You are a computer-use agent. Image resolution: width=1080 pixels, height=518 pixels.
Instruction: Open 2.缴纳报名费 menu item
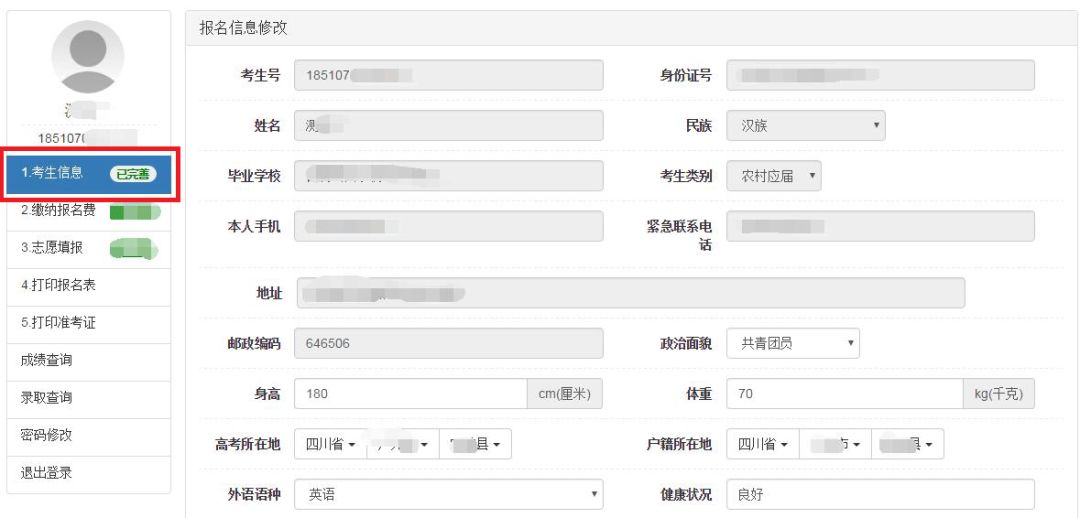pos(89,211)
